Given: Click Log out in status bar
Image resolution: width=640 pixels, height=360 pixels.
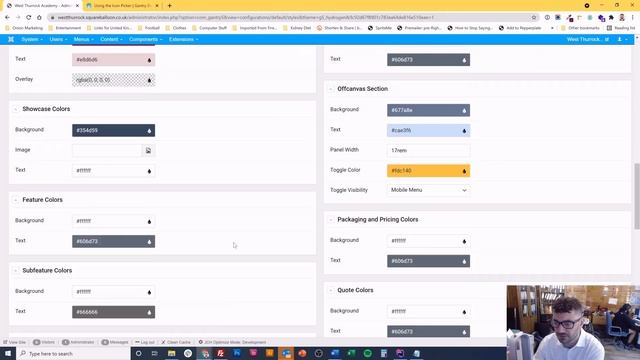Looking at the screenshot, I should tap(144, 342).
